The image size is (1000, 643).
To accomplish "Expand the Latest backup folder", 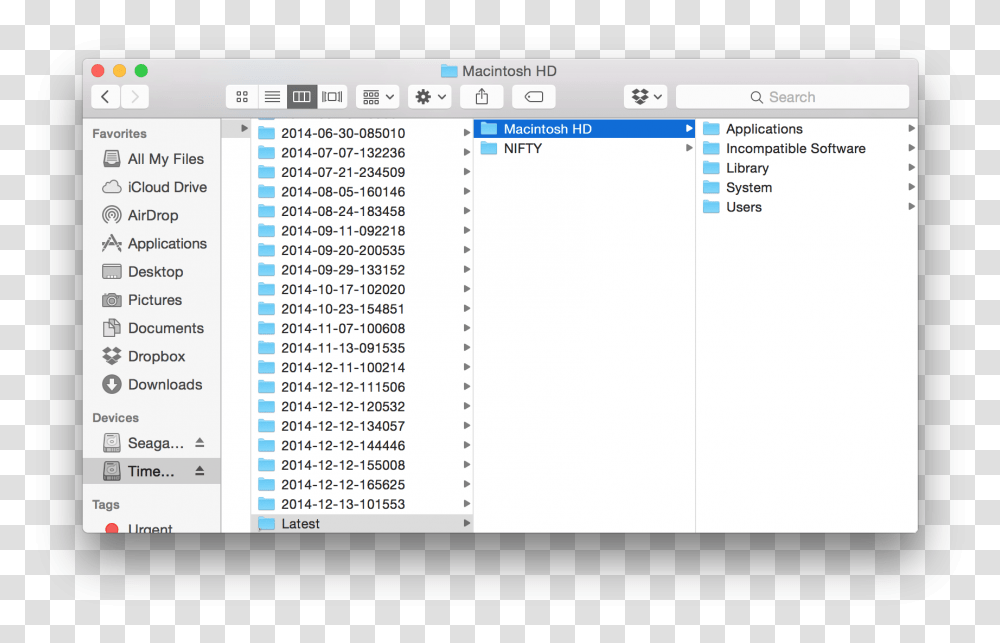I will pyautogui.click(x=300, y=524).
